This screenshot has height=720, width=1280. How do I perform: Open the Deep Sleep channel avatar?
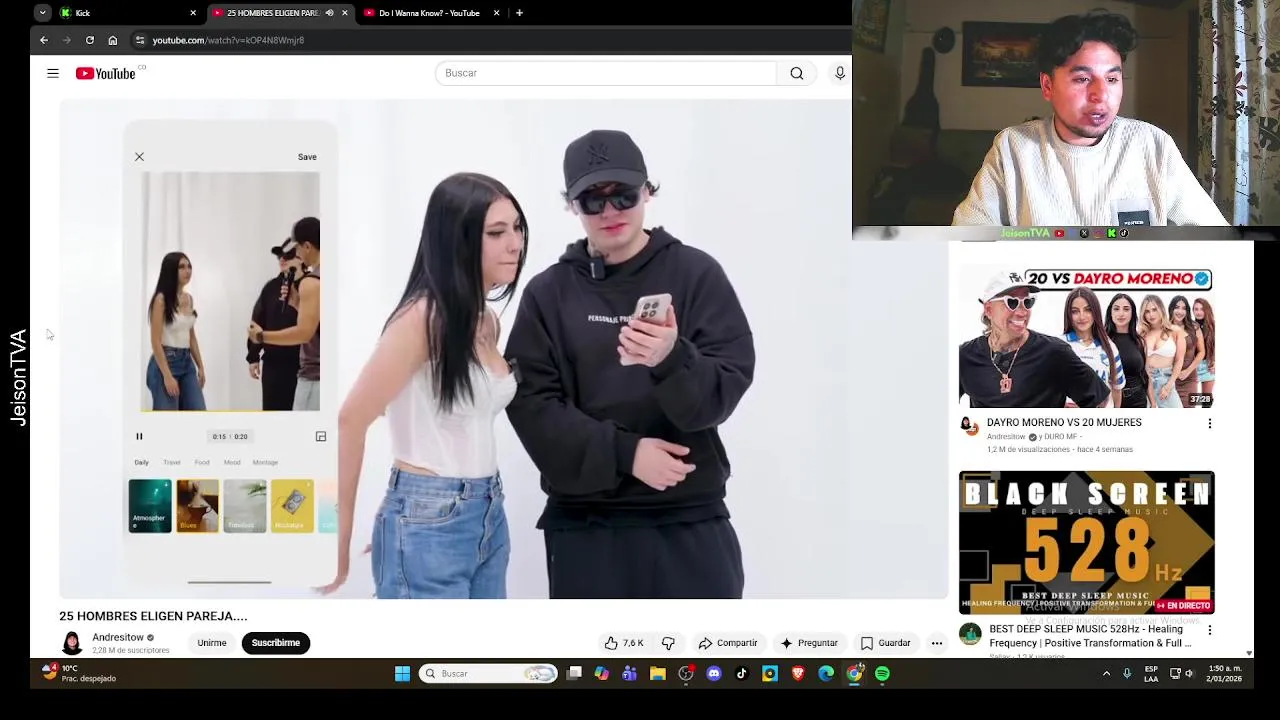tap(970, 633)
